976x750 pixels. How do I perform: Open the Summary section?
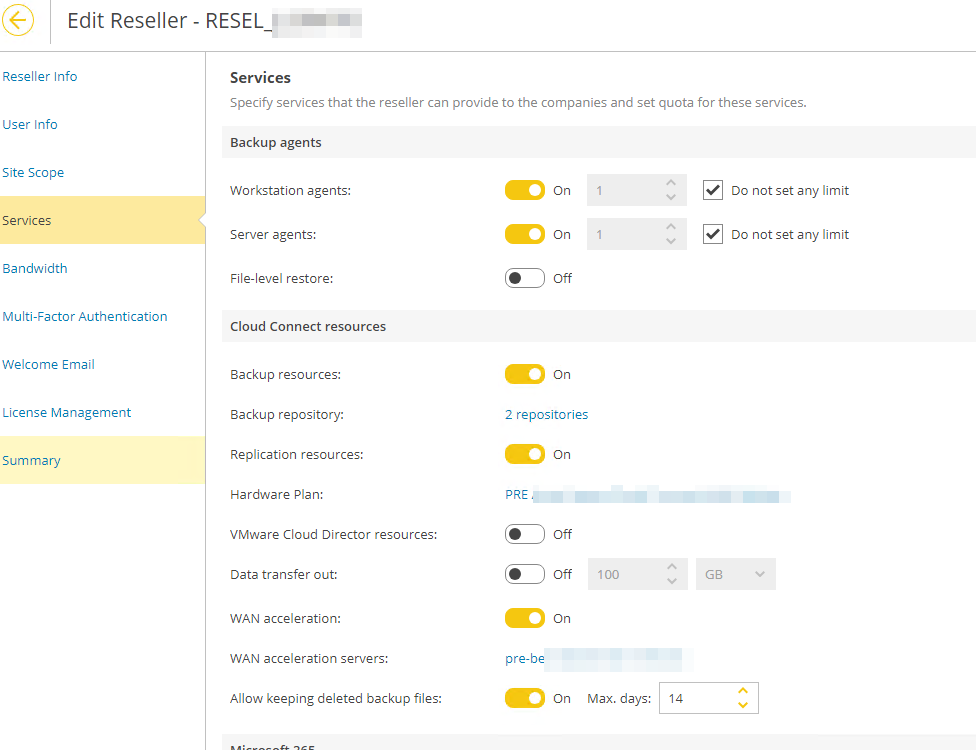(x=32, y=460)
